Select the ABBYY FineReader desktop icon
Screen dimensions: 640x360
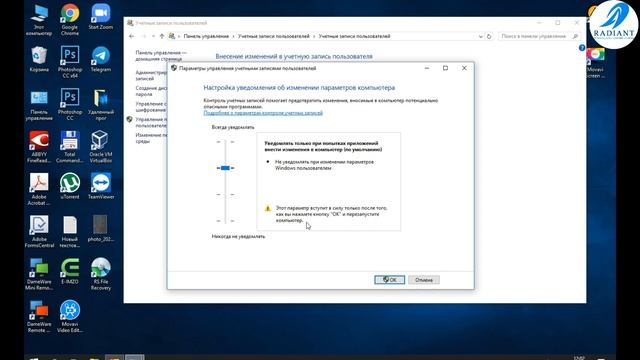pyautogui.click(x=39, y=147)
